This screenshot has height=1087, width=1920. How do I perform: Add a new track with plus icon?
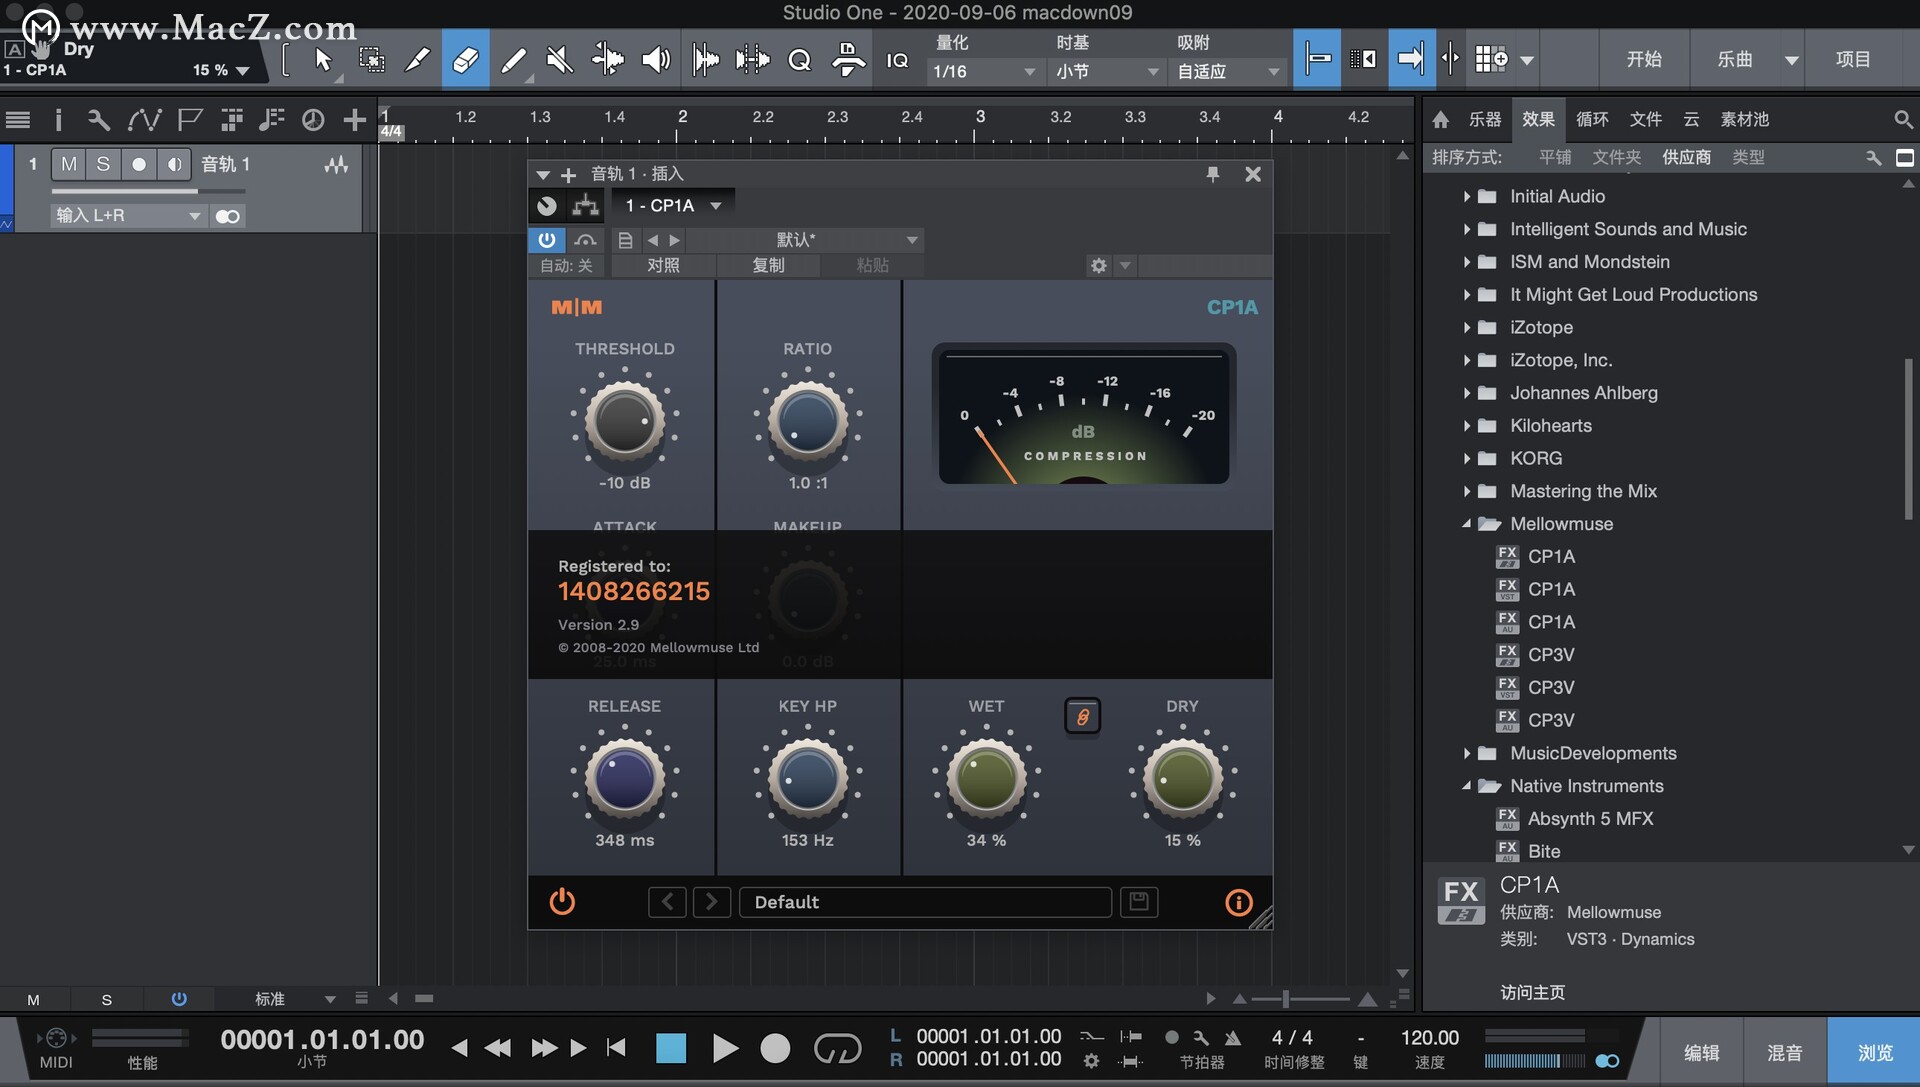point(354,120)
